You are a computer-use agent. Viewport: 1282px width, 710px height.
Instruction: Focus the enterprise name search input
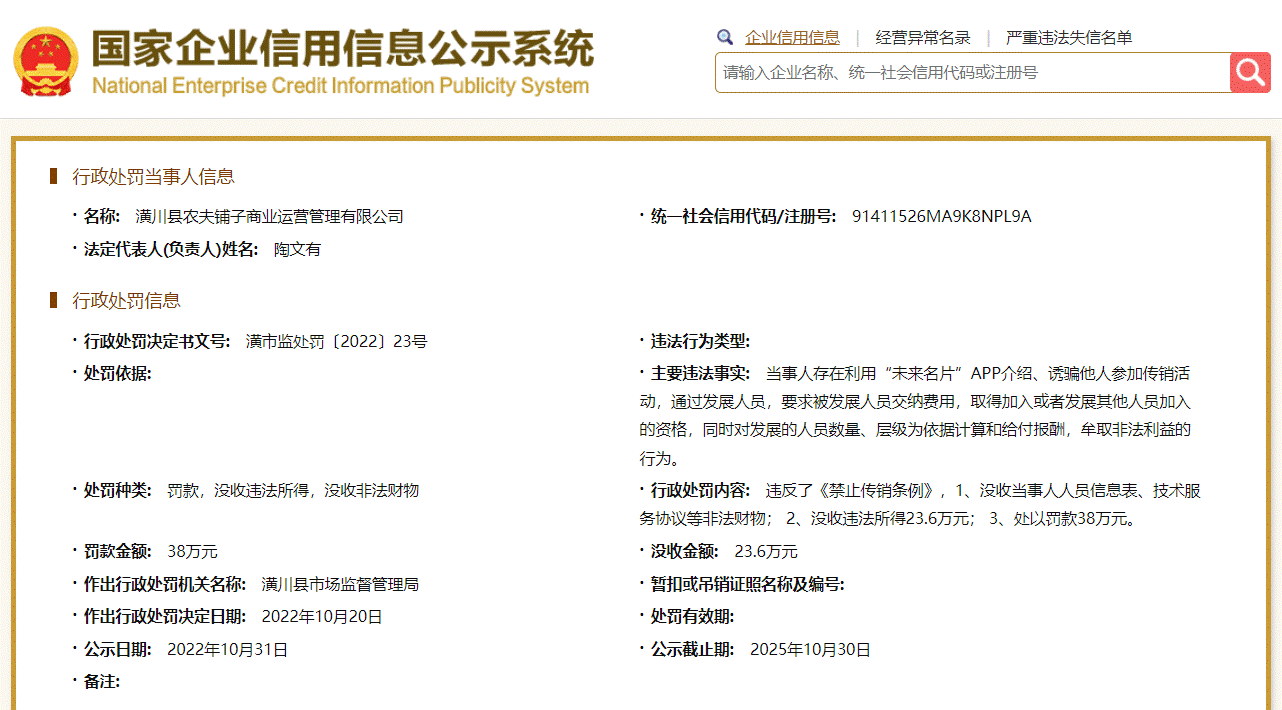972,72
